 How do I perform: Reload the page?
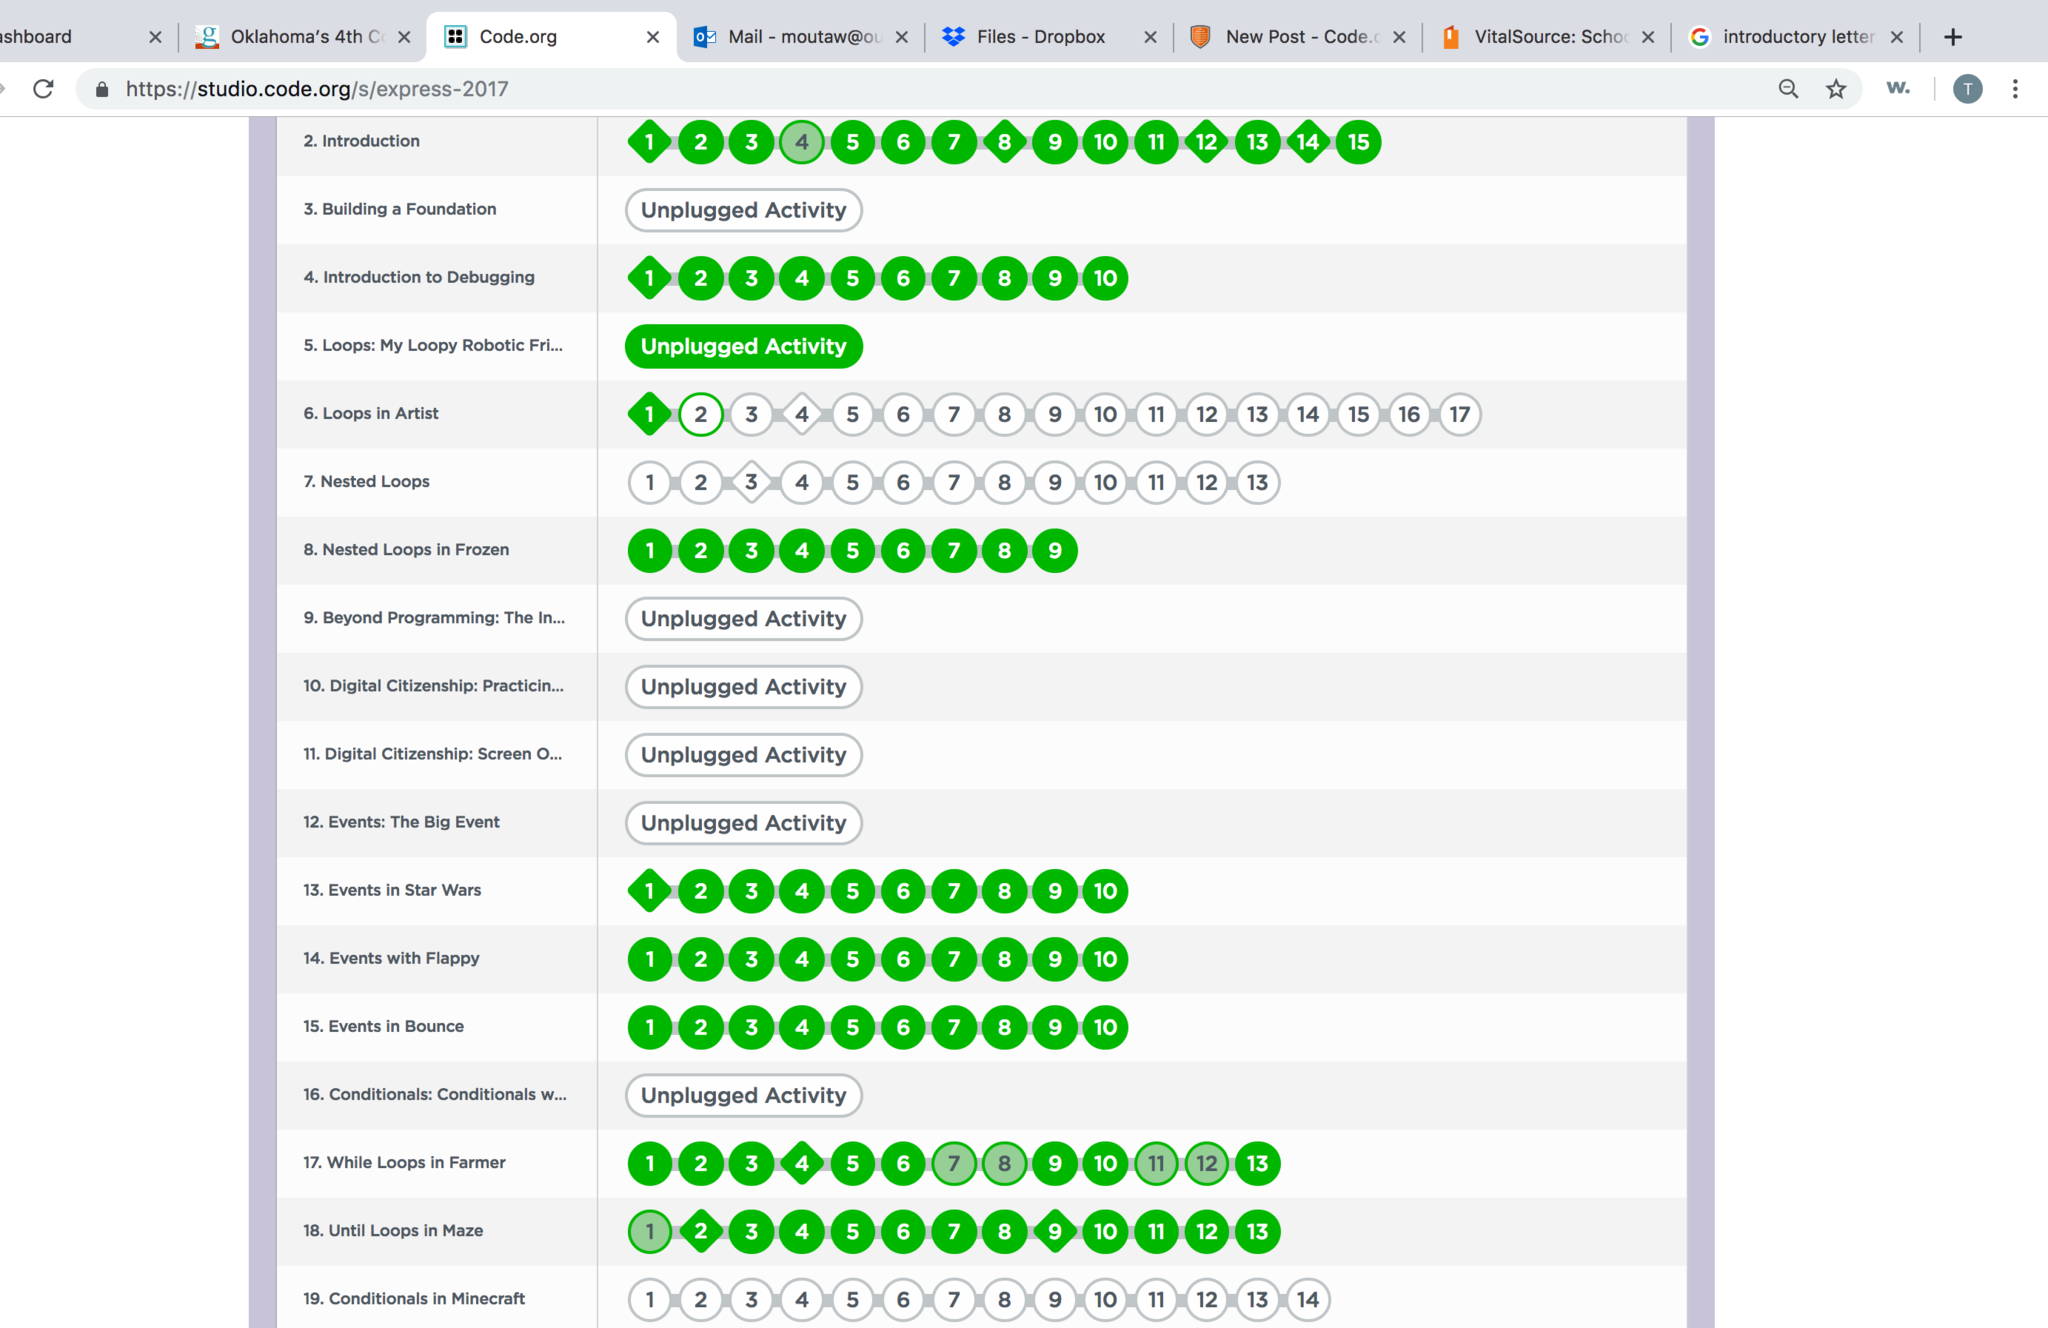coord(43,89)
